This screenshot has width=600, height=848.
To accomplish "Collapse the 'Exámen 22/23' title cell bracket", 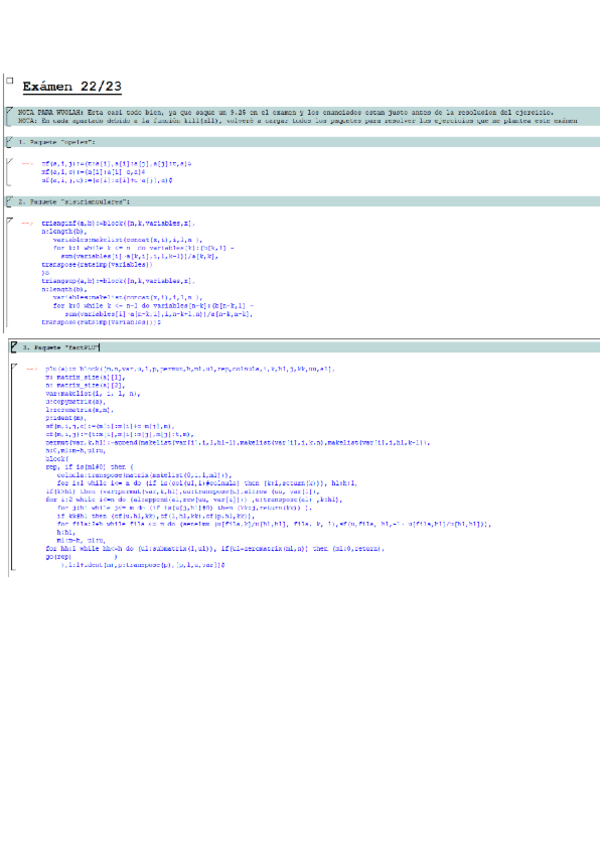I will click(x=8, y=81).
